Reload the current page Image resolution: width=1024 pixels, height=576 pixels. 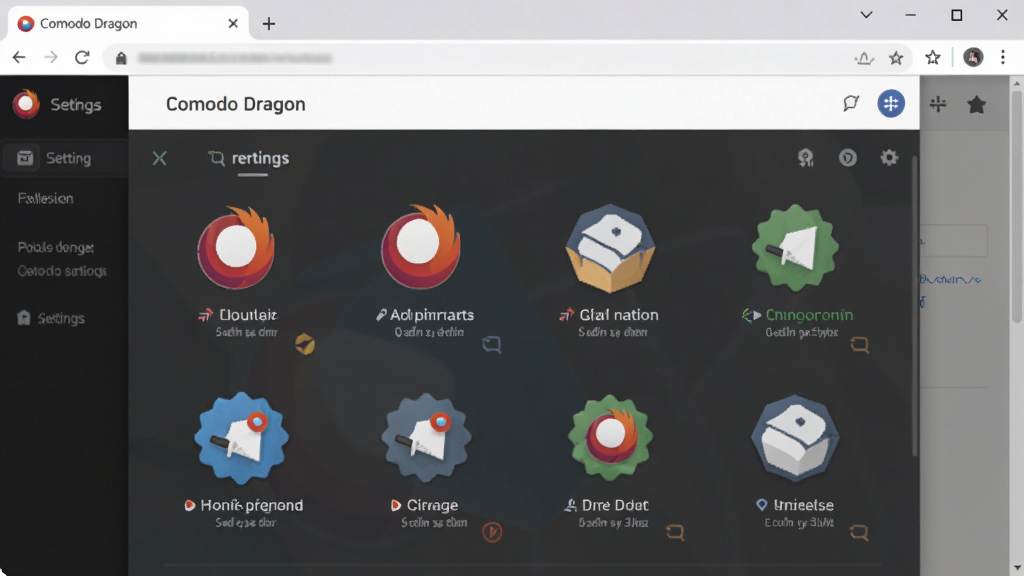[82, 57]
